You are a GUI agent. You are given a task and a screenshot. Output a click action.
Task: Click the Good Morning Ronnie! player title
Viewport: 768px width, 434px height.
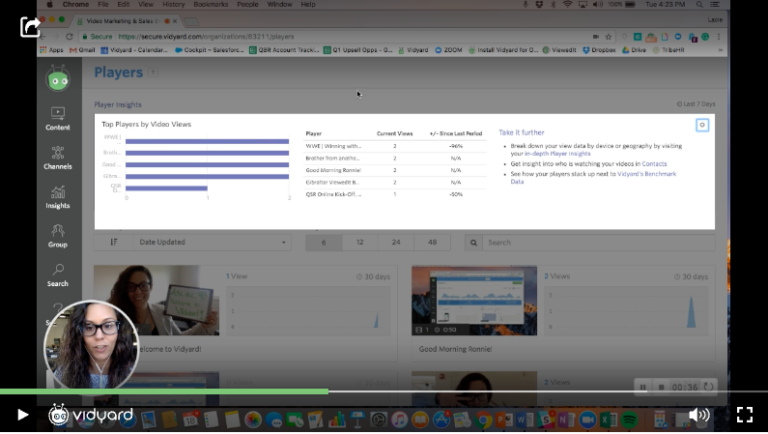click(x=456, y=349)
